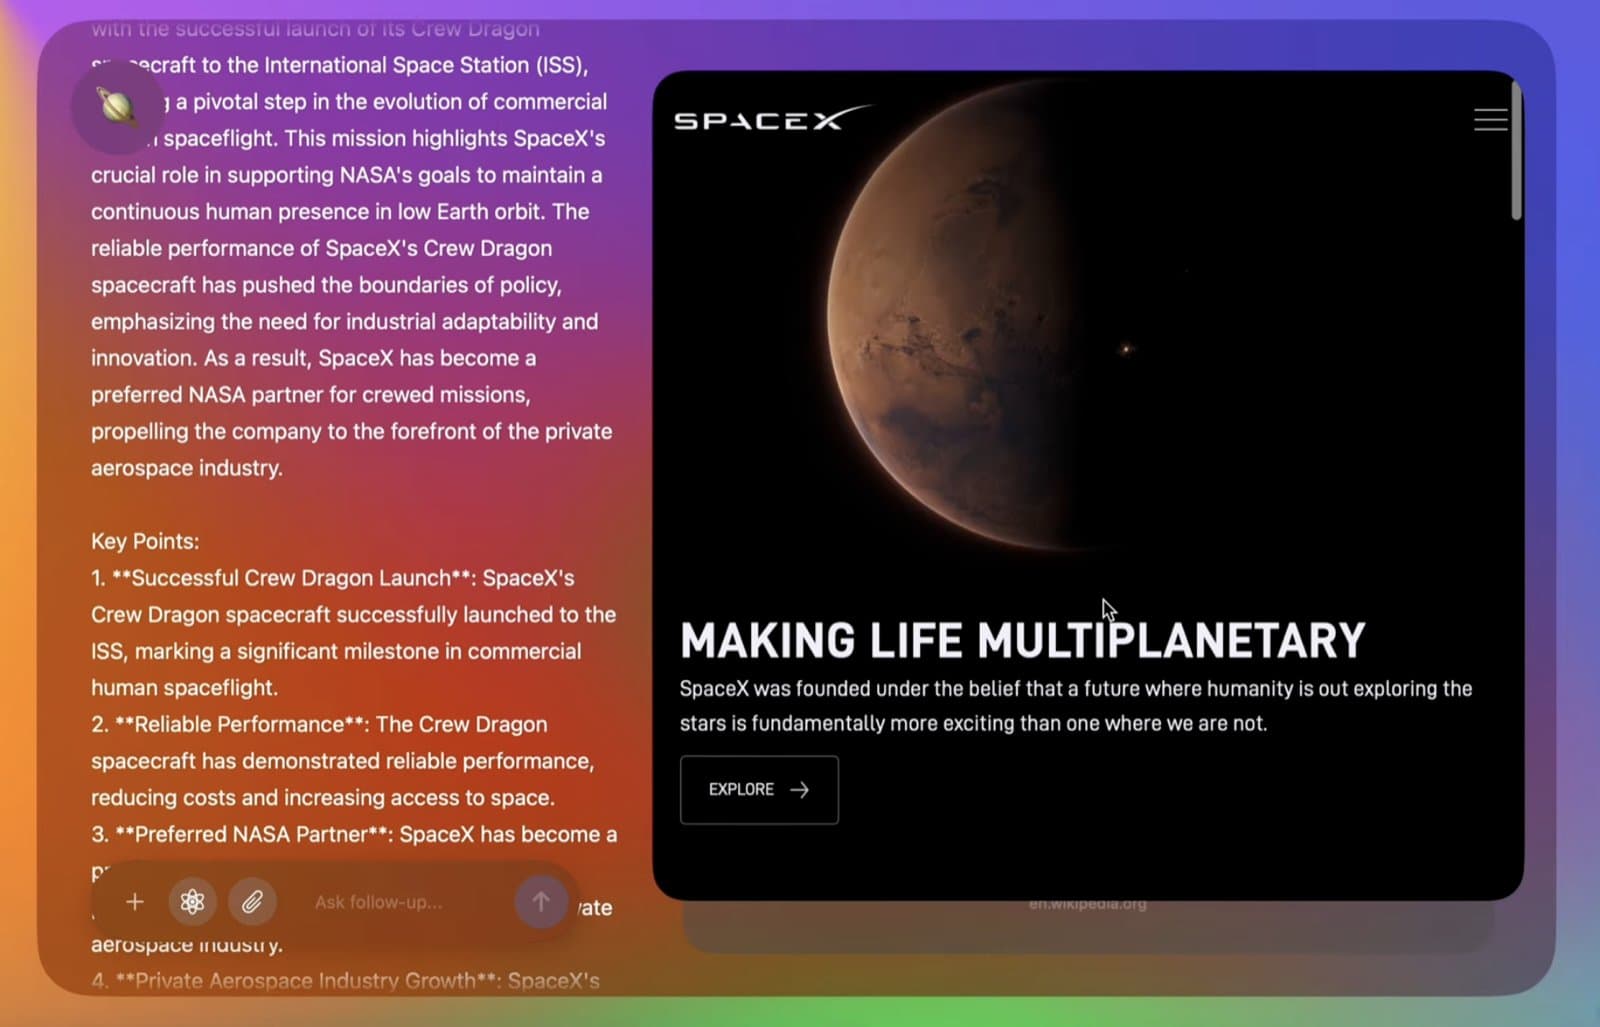Open the en.wikipedia.org source card

(1087, 905)
